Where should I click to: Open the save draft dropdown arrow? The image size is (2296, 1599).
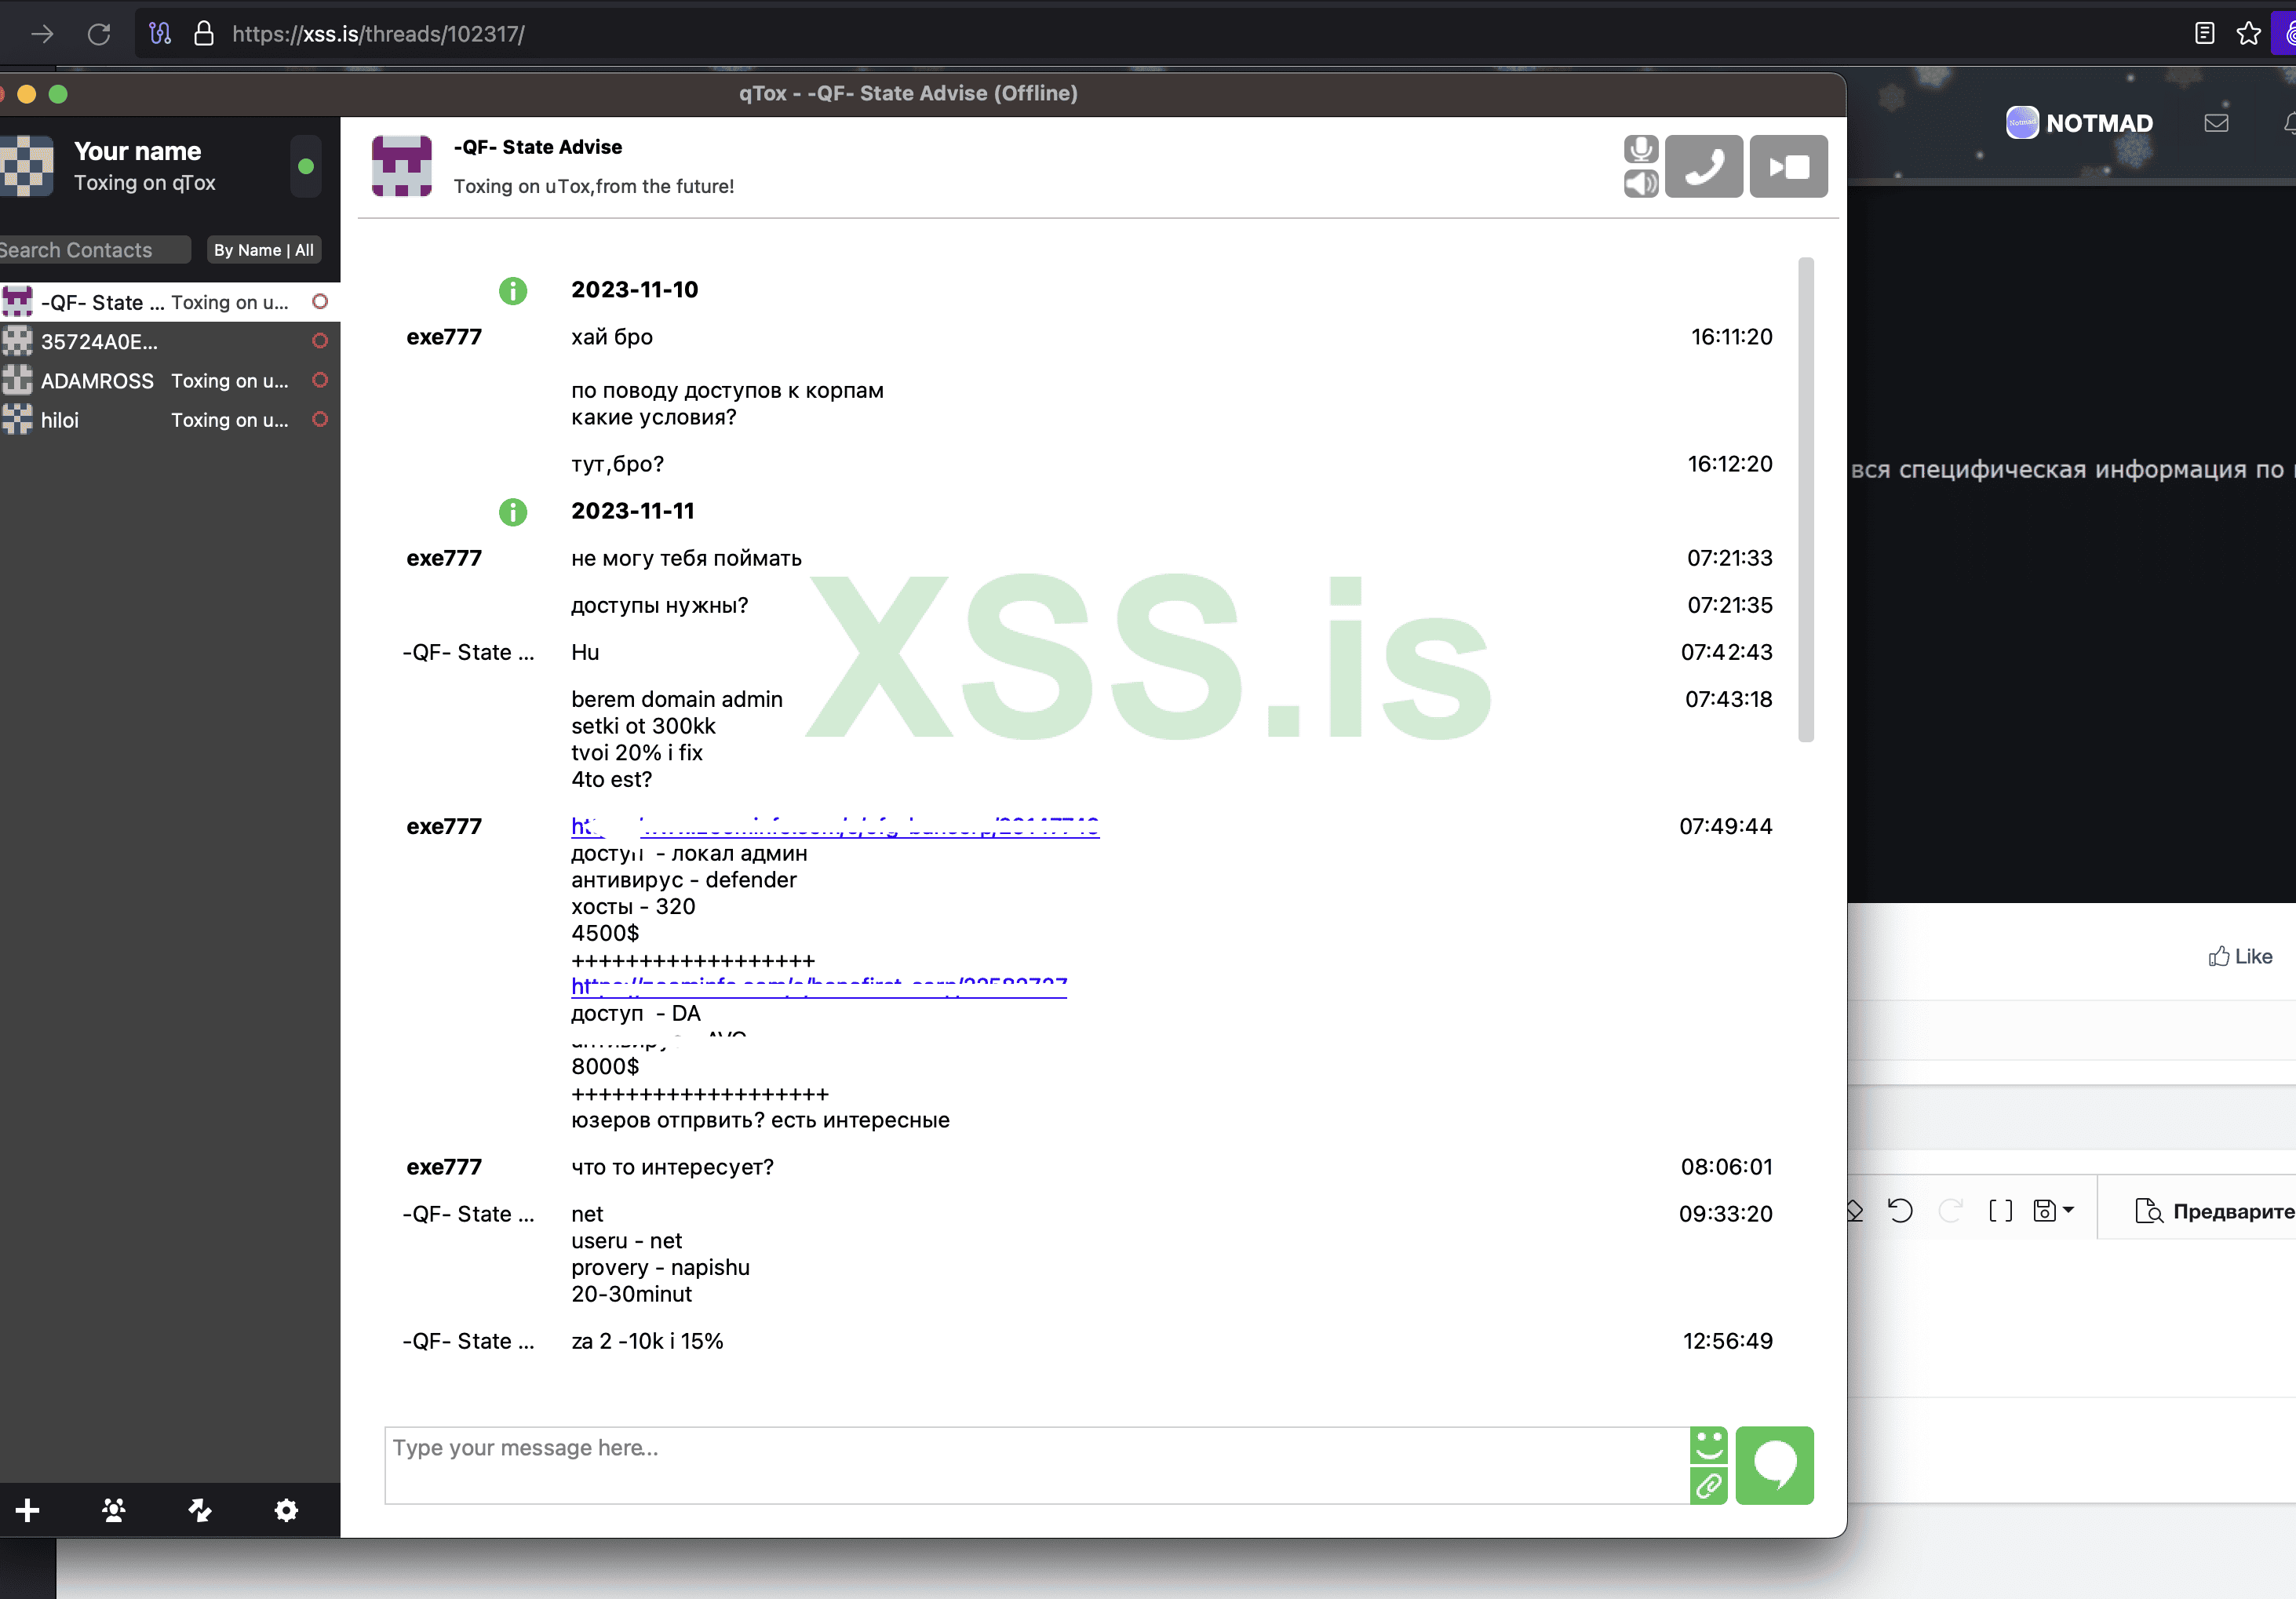[2068, 1210]
